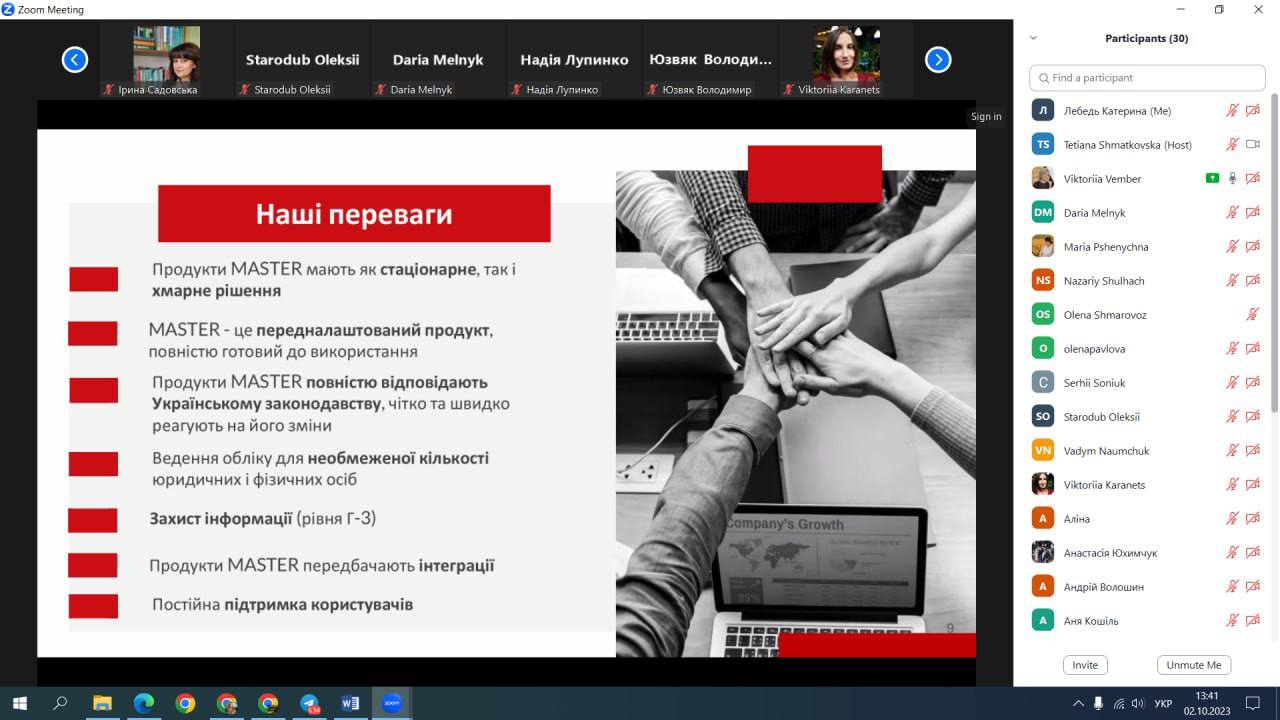Toggle the mute indicator on Starodub Oleksii's thumbnail
This screenshot has height=720, width=1280.
pos(243,89)
